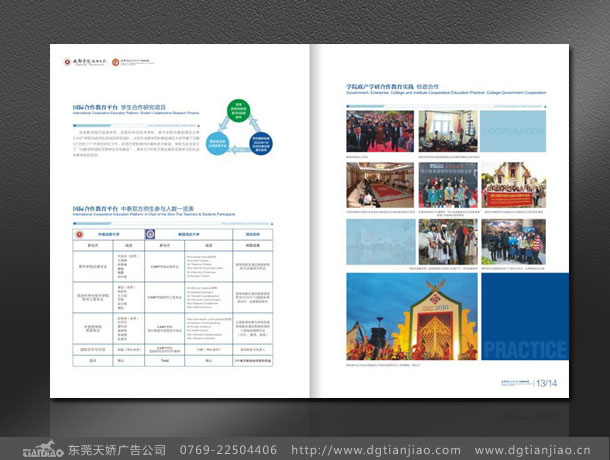Click the dark blue circle in the cycle diagram
Screen dimensions: 610x460
point(263,144)
